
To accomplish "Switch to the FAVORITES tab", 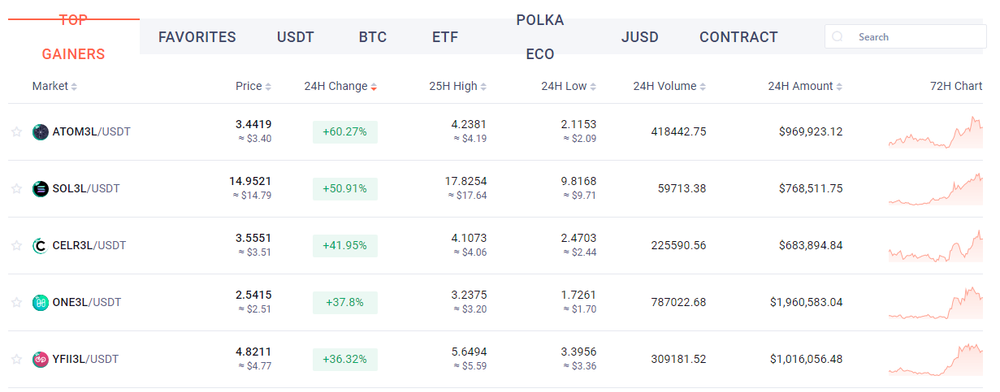I will (197, 37).
